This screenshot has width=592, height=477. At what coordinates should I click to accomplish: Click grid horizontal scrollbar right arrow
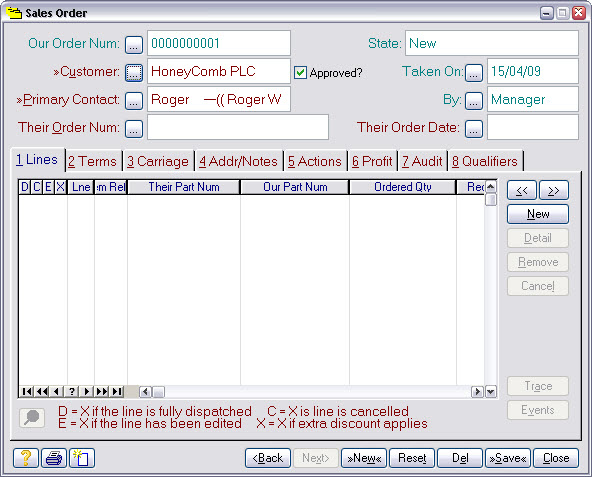click(478, 392)
